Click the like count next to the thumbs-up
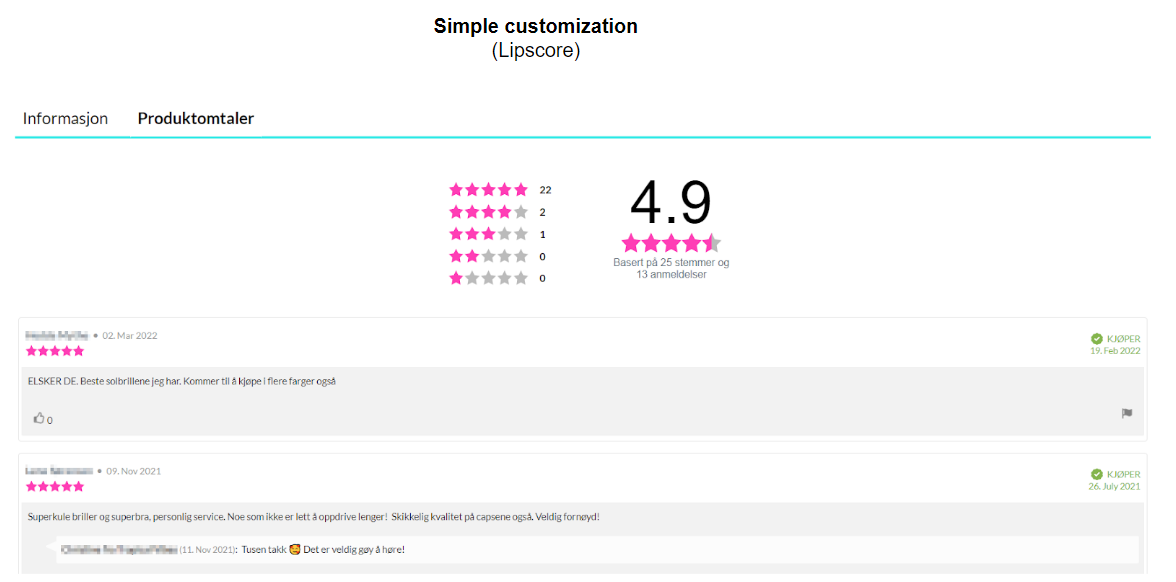 coord(50,421)
